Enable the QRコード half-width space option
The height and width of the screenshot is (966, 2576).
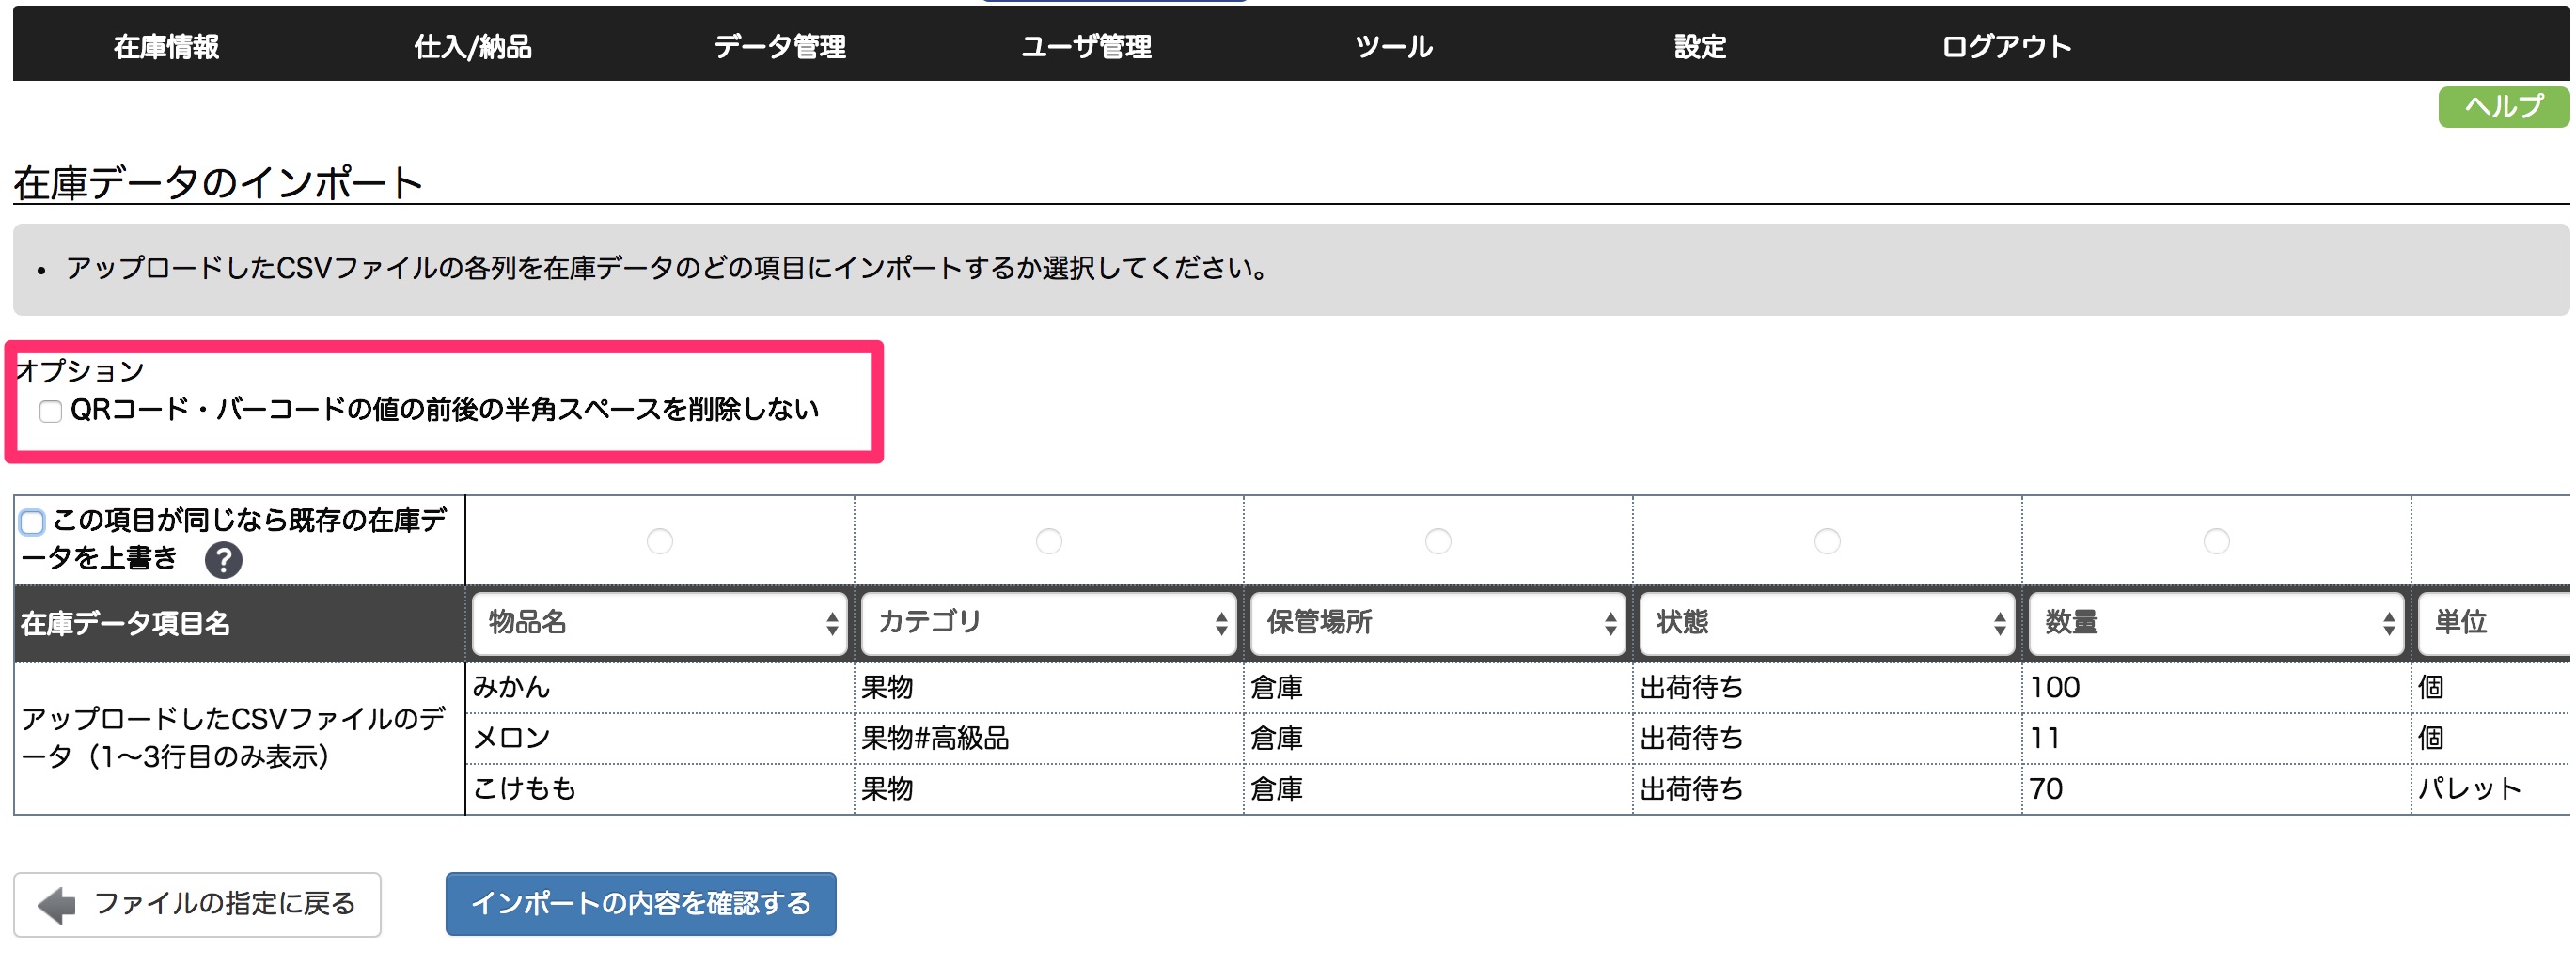50,411
